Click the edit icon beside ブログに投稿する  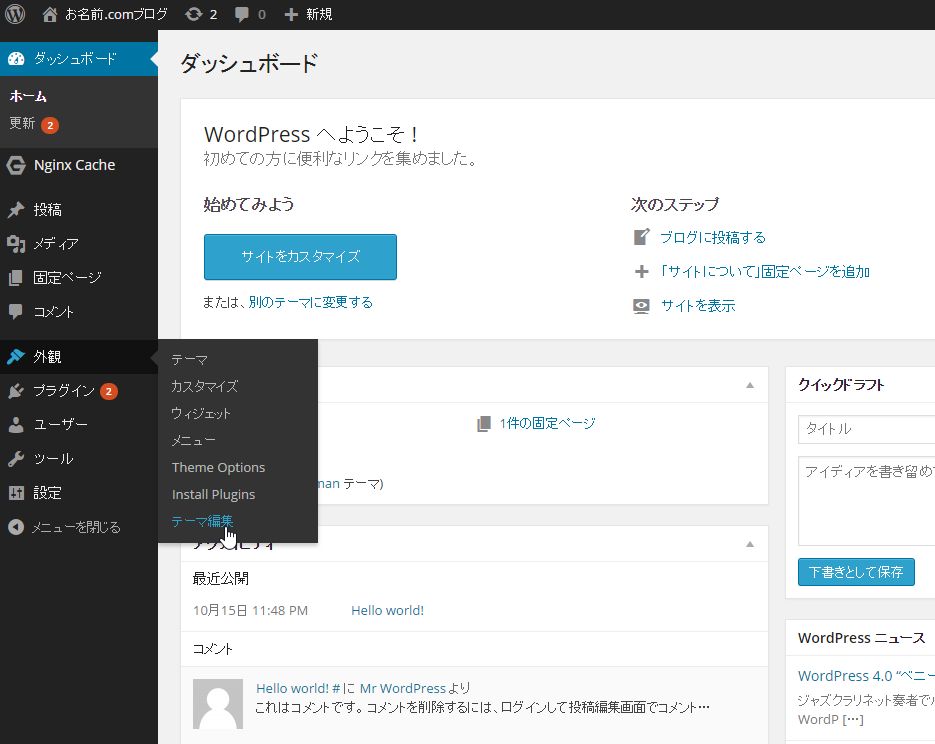(641, 237)
